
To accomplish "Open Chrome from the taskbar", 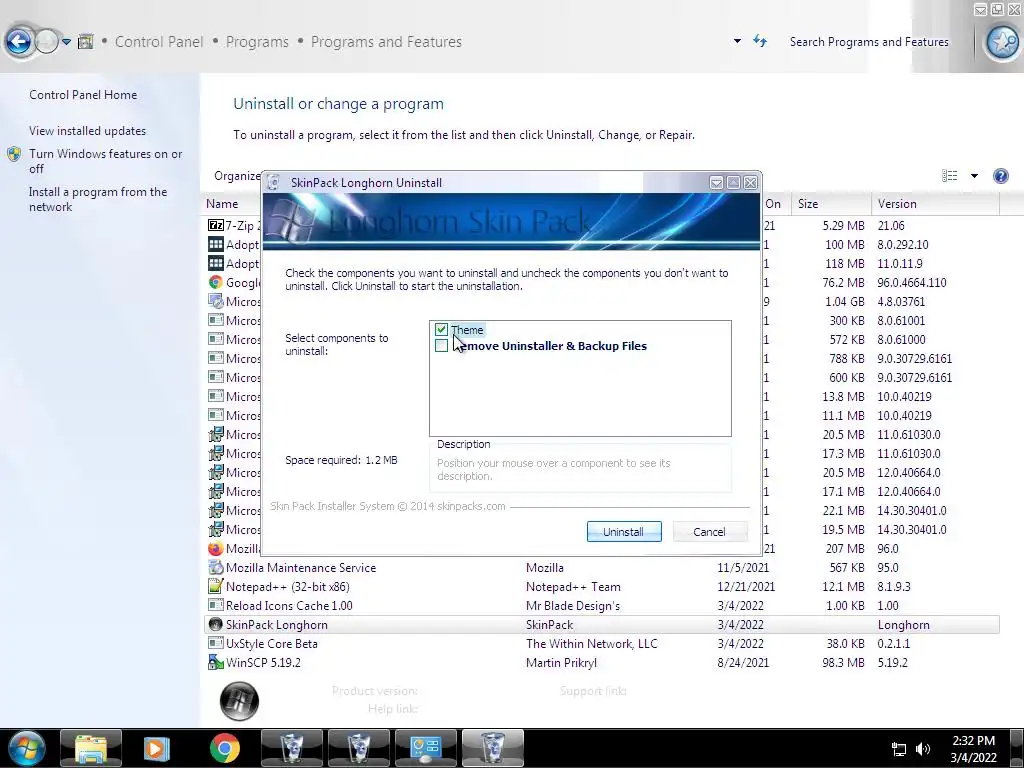I will (x=225, y=748).
